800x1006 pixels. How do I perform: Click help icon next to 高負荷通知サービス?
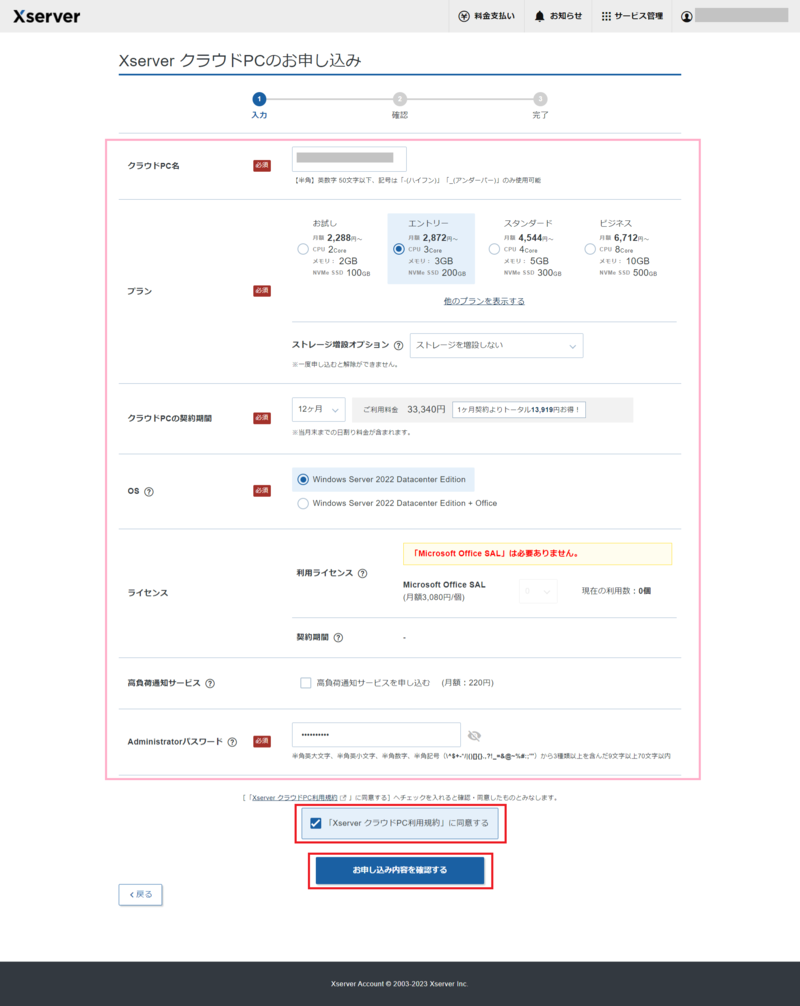210,684
